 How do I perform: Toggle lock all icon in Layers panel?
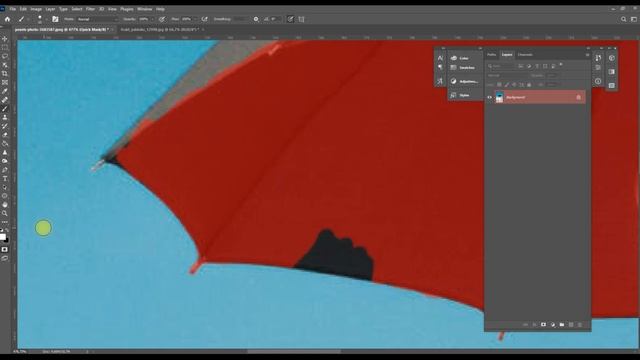coord(529,85)
